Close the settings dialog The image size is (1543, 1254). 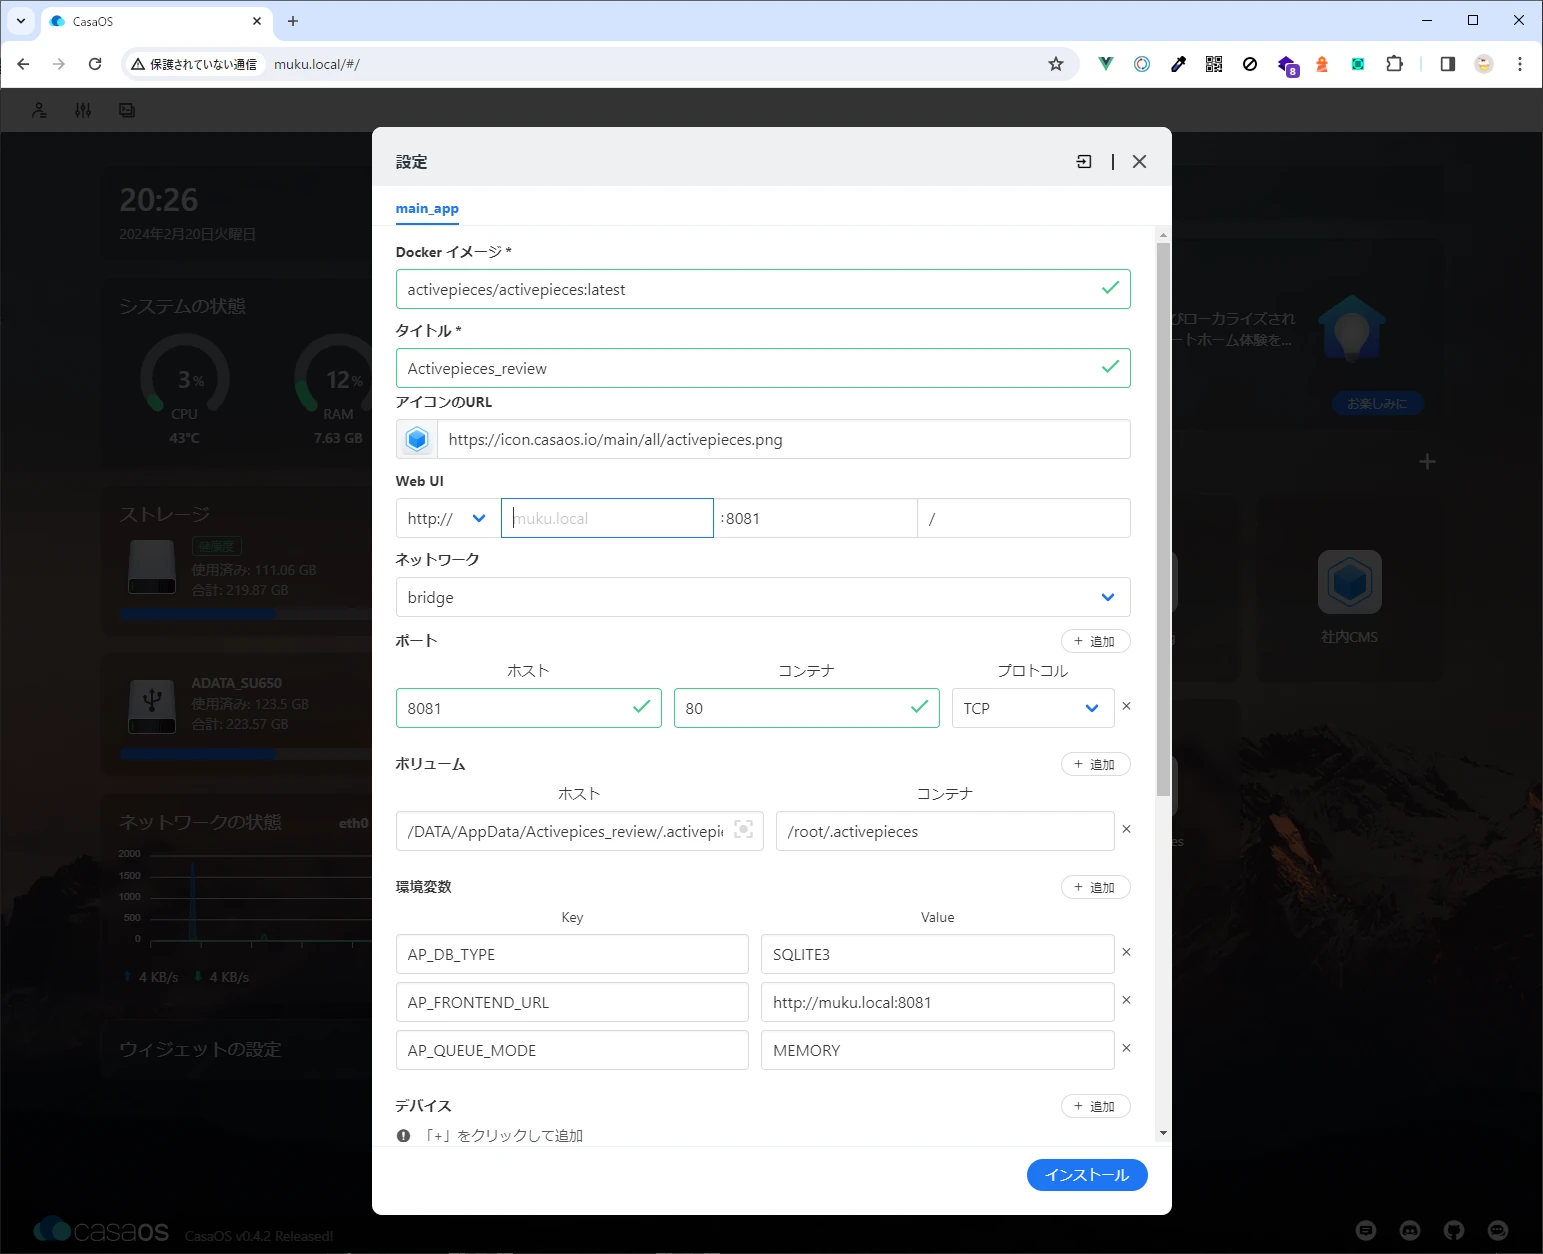pos(1139,161)
